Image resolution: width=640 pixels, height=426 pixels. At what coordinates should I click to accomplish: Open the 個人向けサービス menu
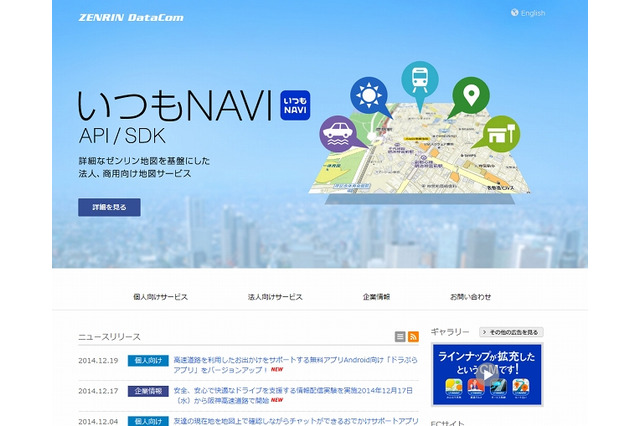160,297
